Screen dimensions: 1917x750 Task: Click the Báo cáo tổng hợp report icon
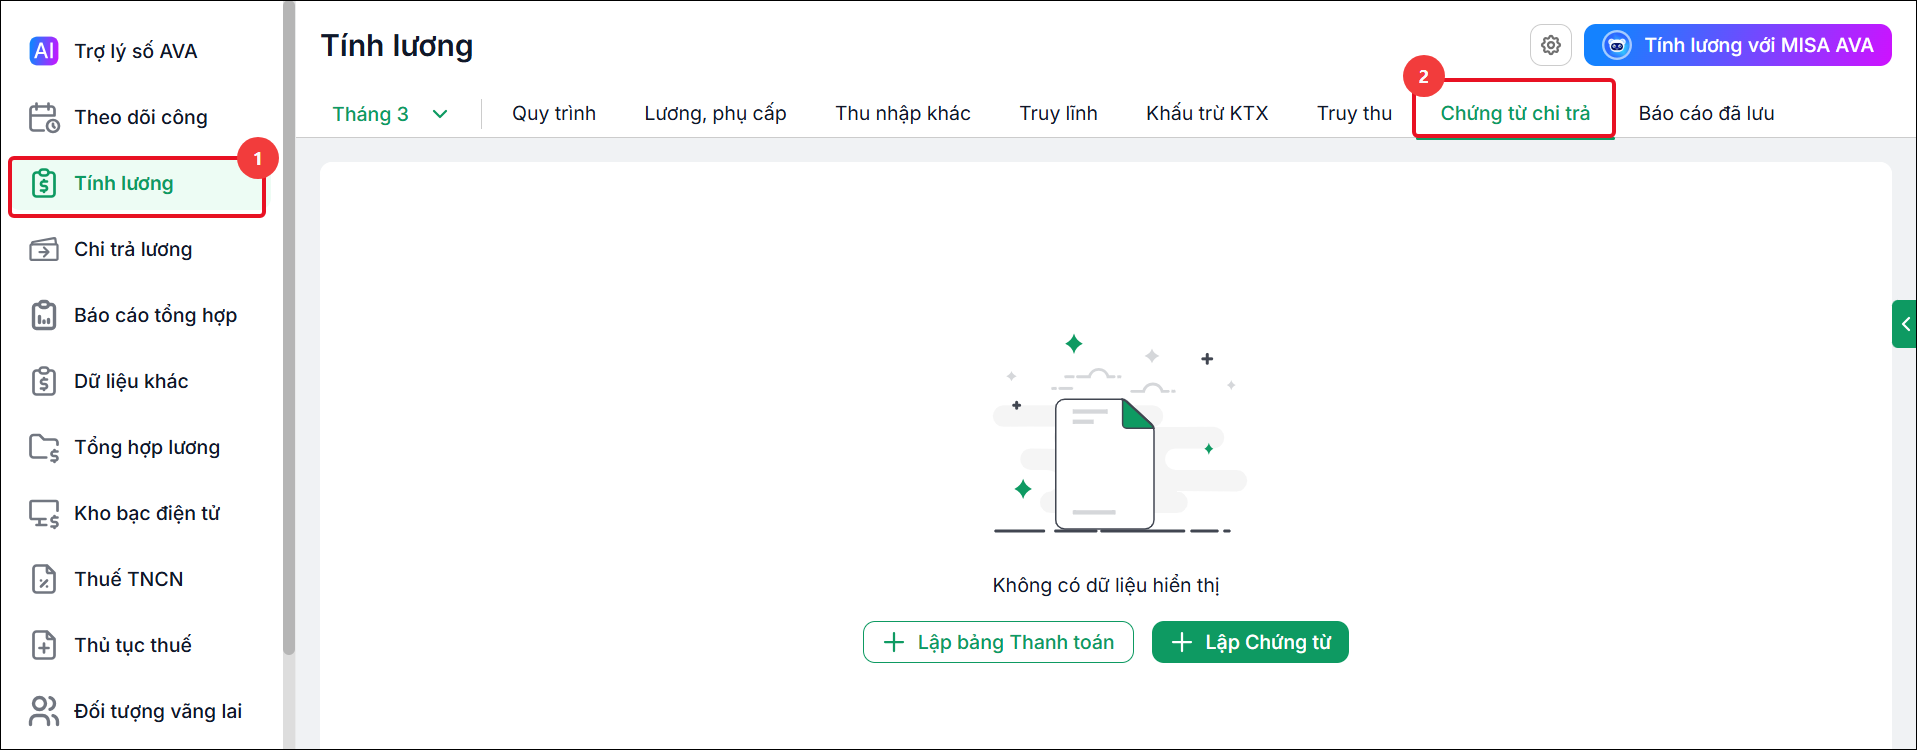[44, 315]
